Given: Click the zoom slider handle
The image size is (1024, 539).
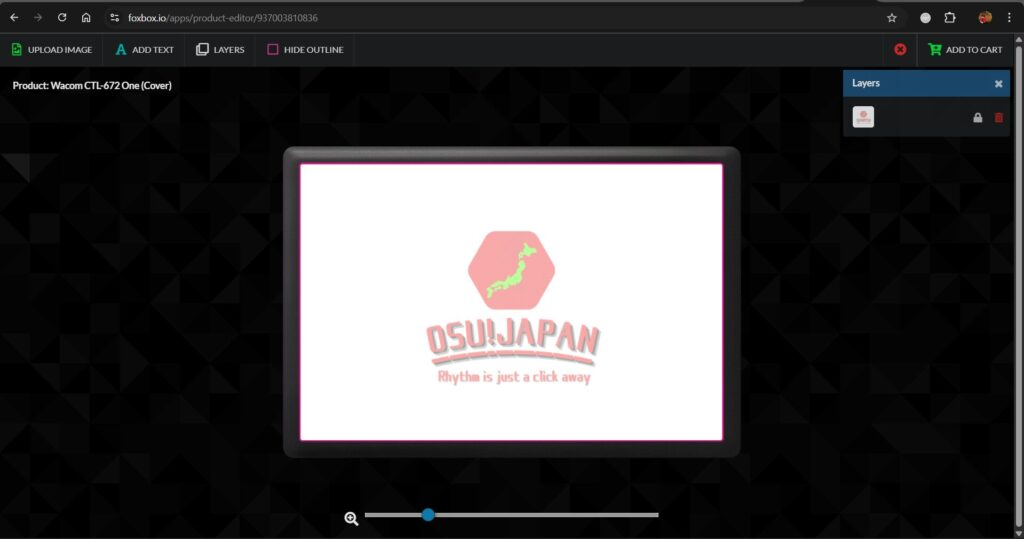Looking at the screenshot, I should point(428,515).
